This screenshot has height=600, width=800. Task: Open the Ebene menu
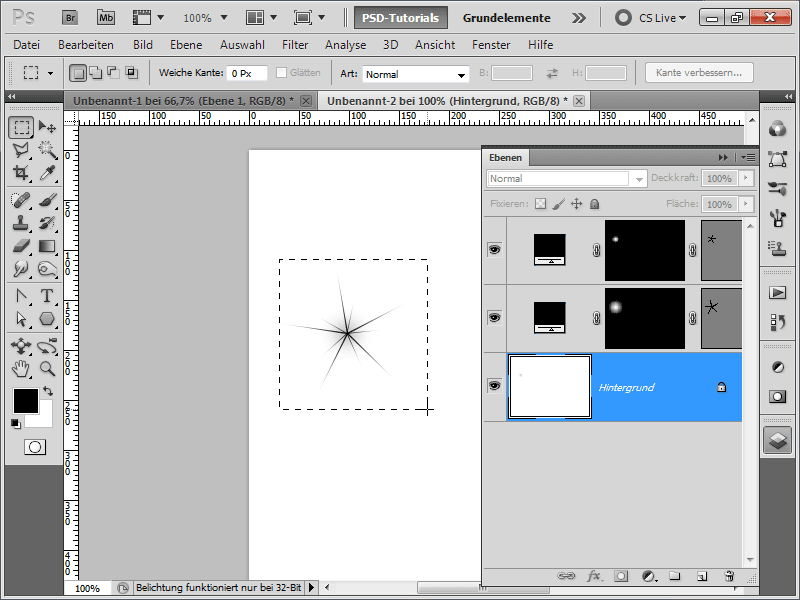point(186,45)
